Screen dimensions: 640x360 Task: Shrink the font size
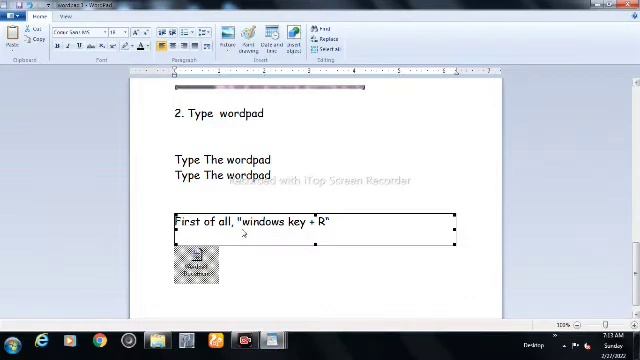146,32
